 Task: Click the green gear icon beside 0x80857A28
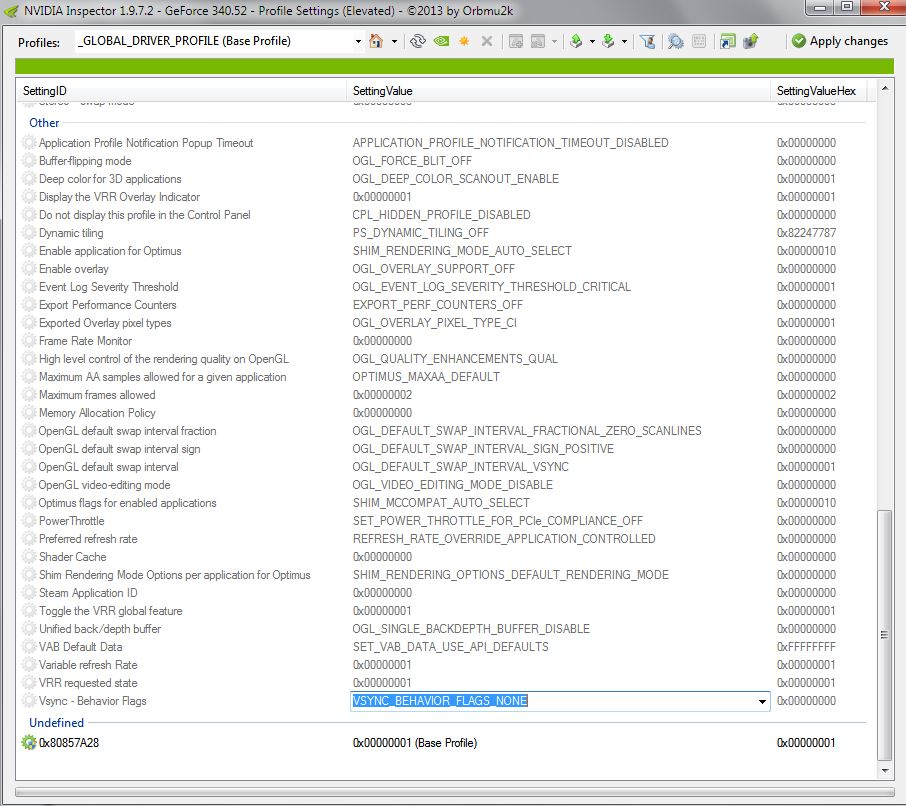pos(28,742)
